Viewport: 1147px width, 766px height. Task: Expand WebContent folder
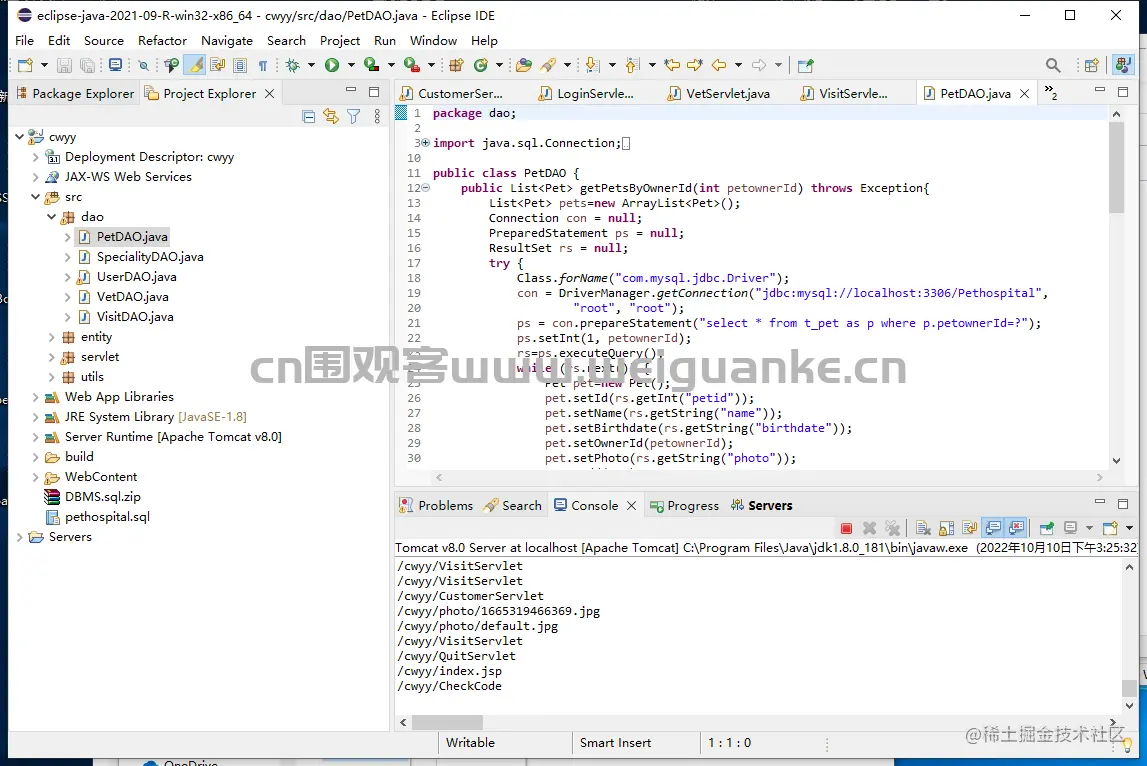point(35,477)
